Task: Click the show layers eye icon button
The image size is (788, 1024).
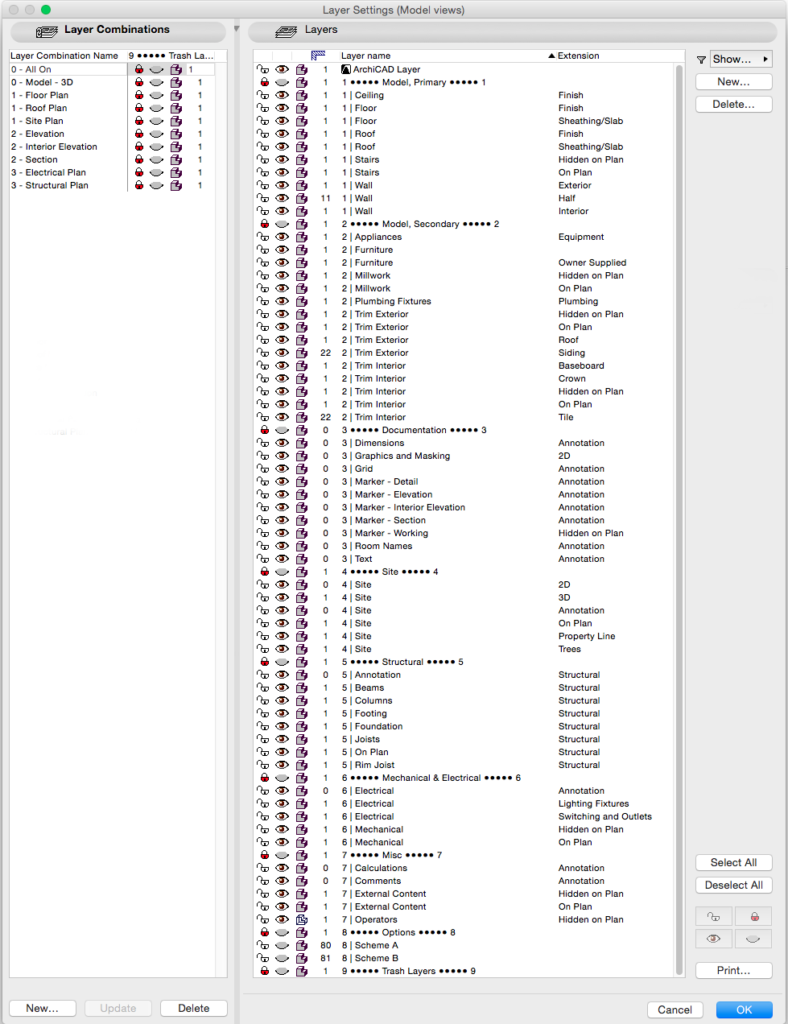Action: click(x=714, y=940)
